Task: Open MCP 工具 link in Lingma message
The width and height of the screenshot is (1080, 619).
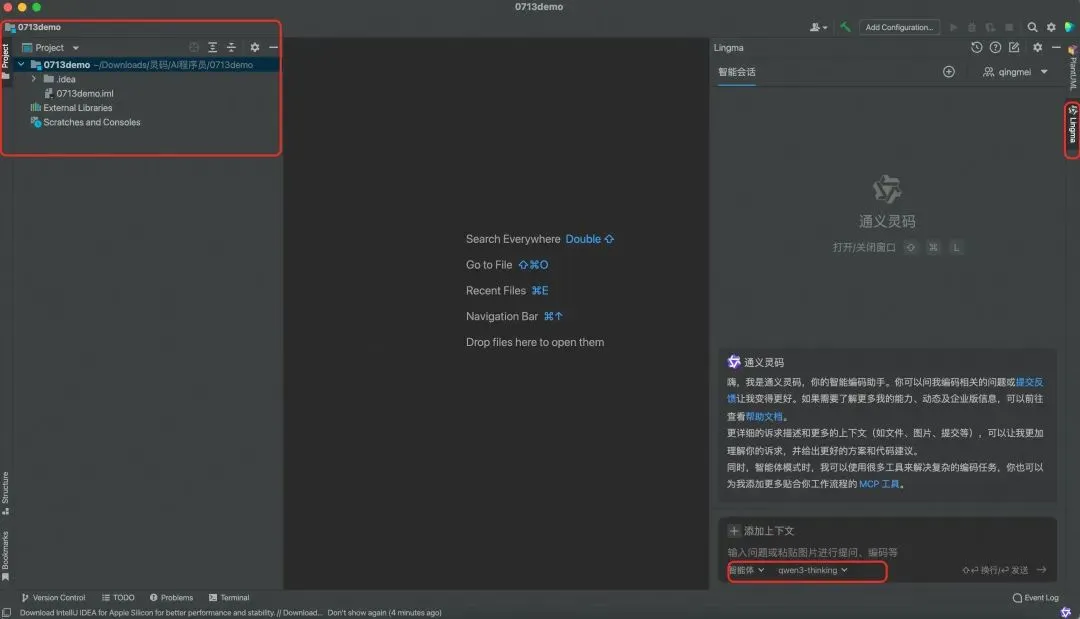Action: [879, 484]
